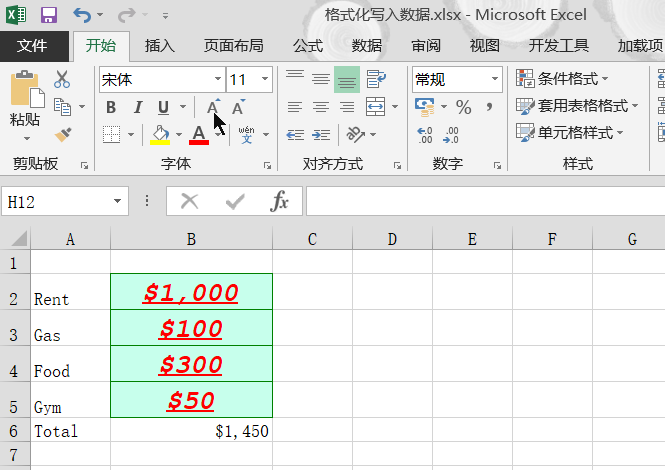Viewport: 665px width, 470px height.
Task: Expand underline style options arrow
Action: coord(183,107)
